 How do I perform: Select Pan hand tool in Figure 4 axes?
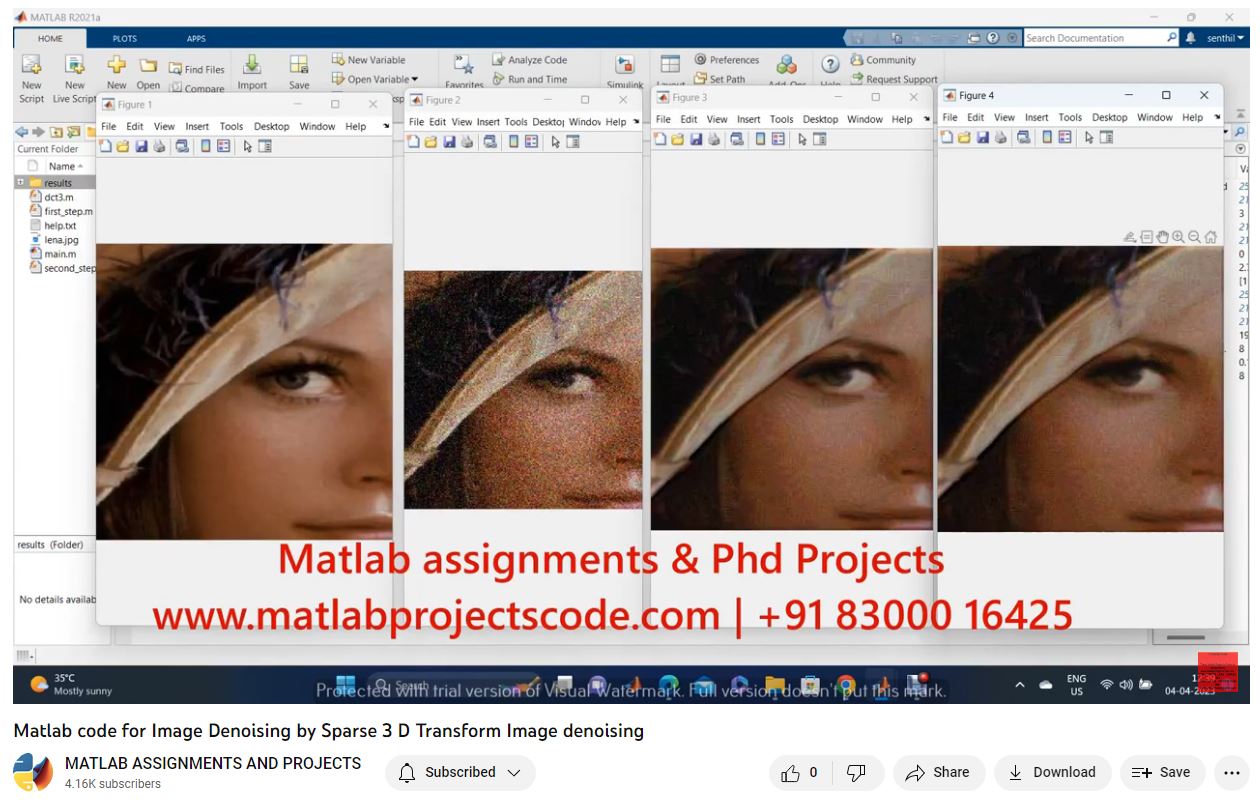coord(1162,237)
